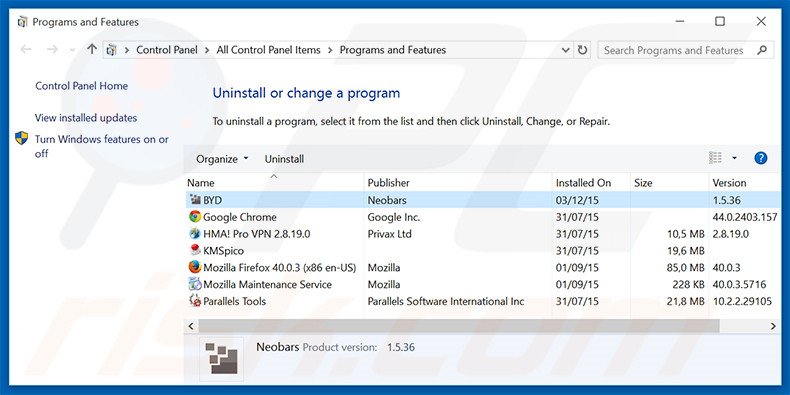Image resolution: width=790 pixels, height=395 pixels.
Task: Select the KMSpico entry name
Action: point(223,250)
